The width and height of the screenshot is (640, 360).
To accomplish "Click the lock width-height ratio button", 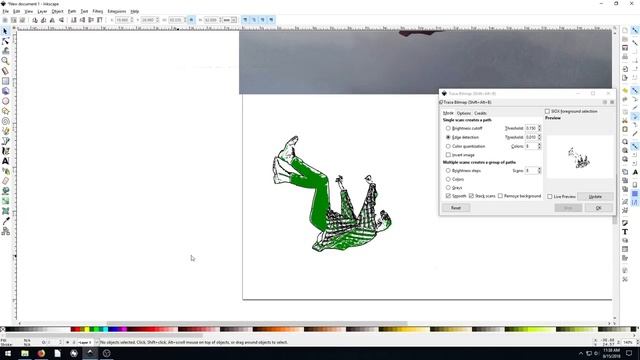I will (x=191, y=20).
